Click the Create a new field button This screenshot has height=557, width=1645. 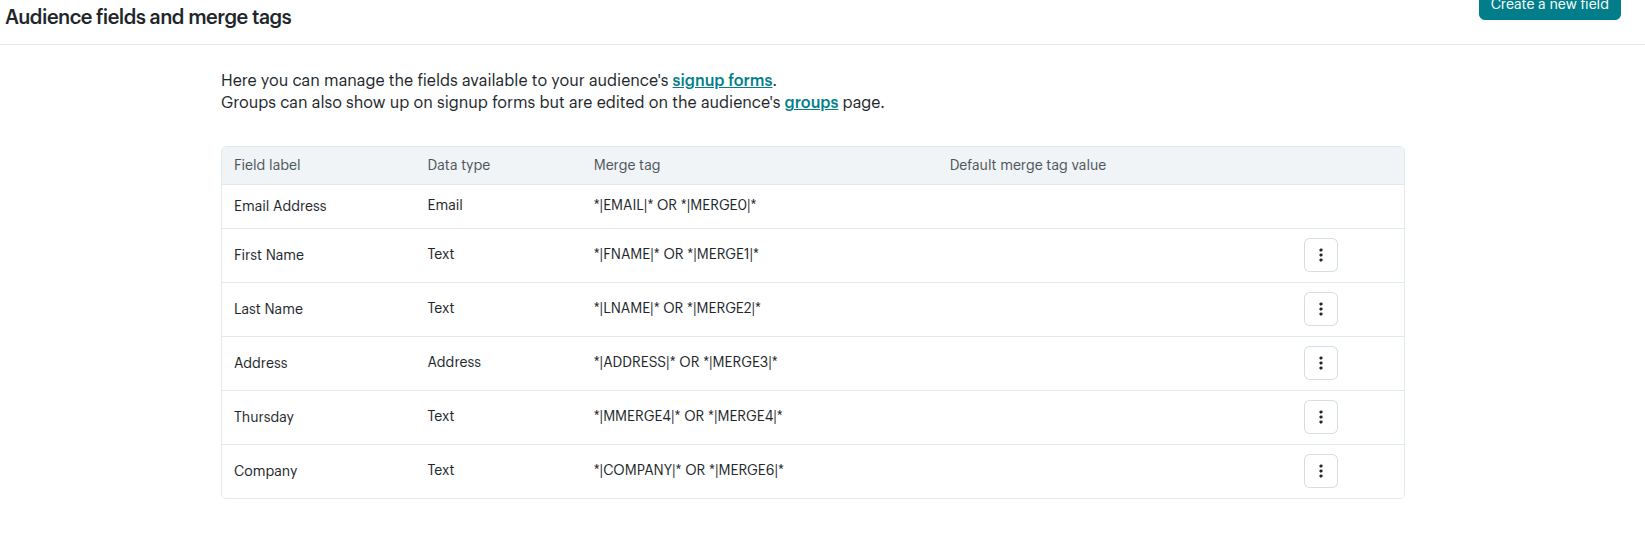[x=1549, y=6]
